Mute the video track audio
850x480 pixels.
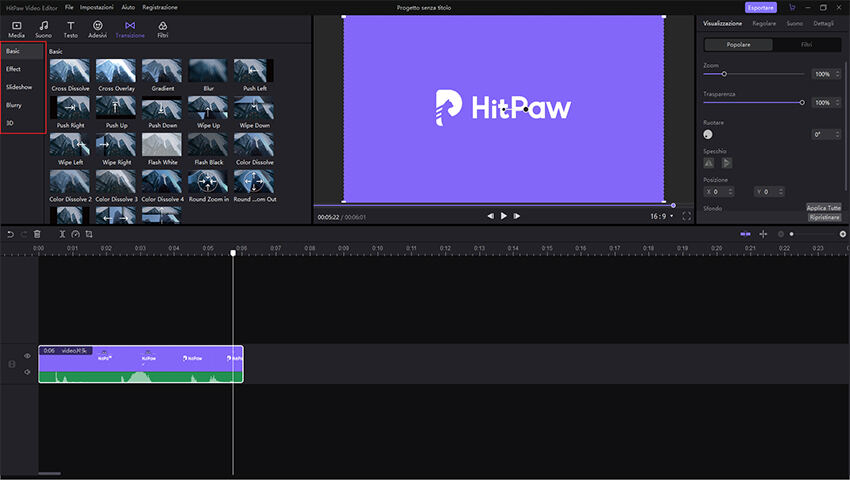point(27,371)
